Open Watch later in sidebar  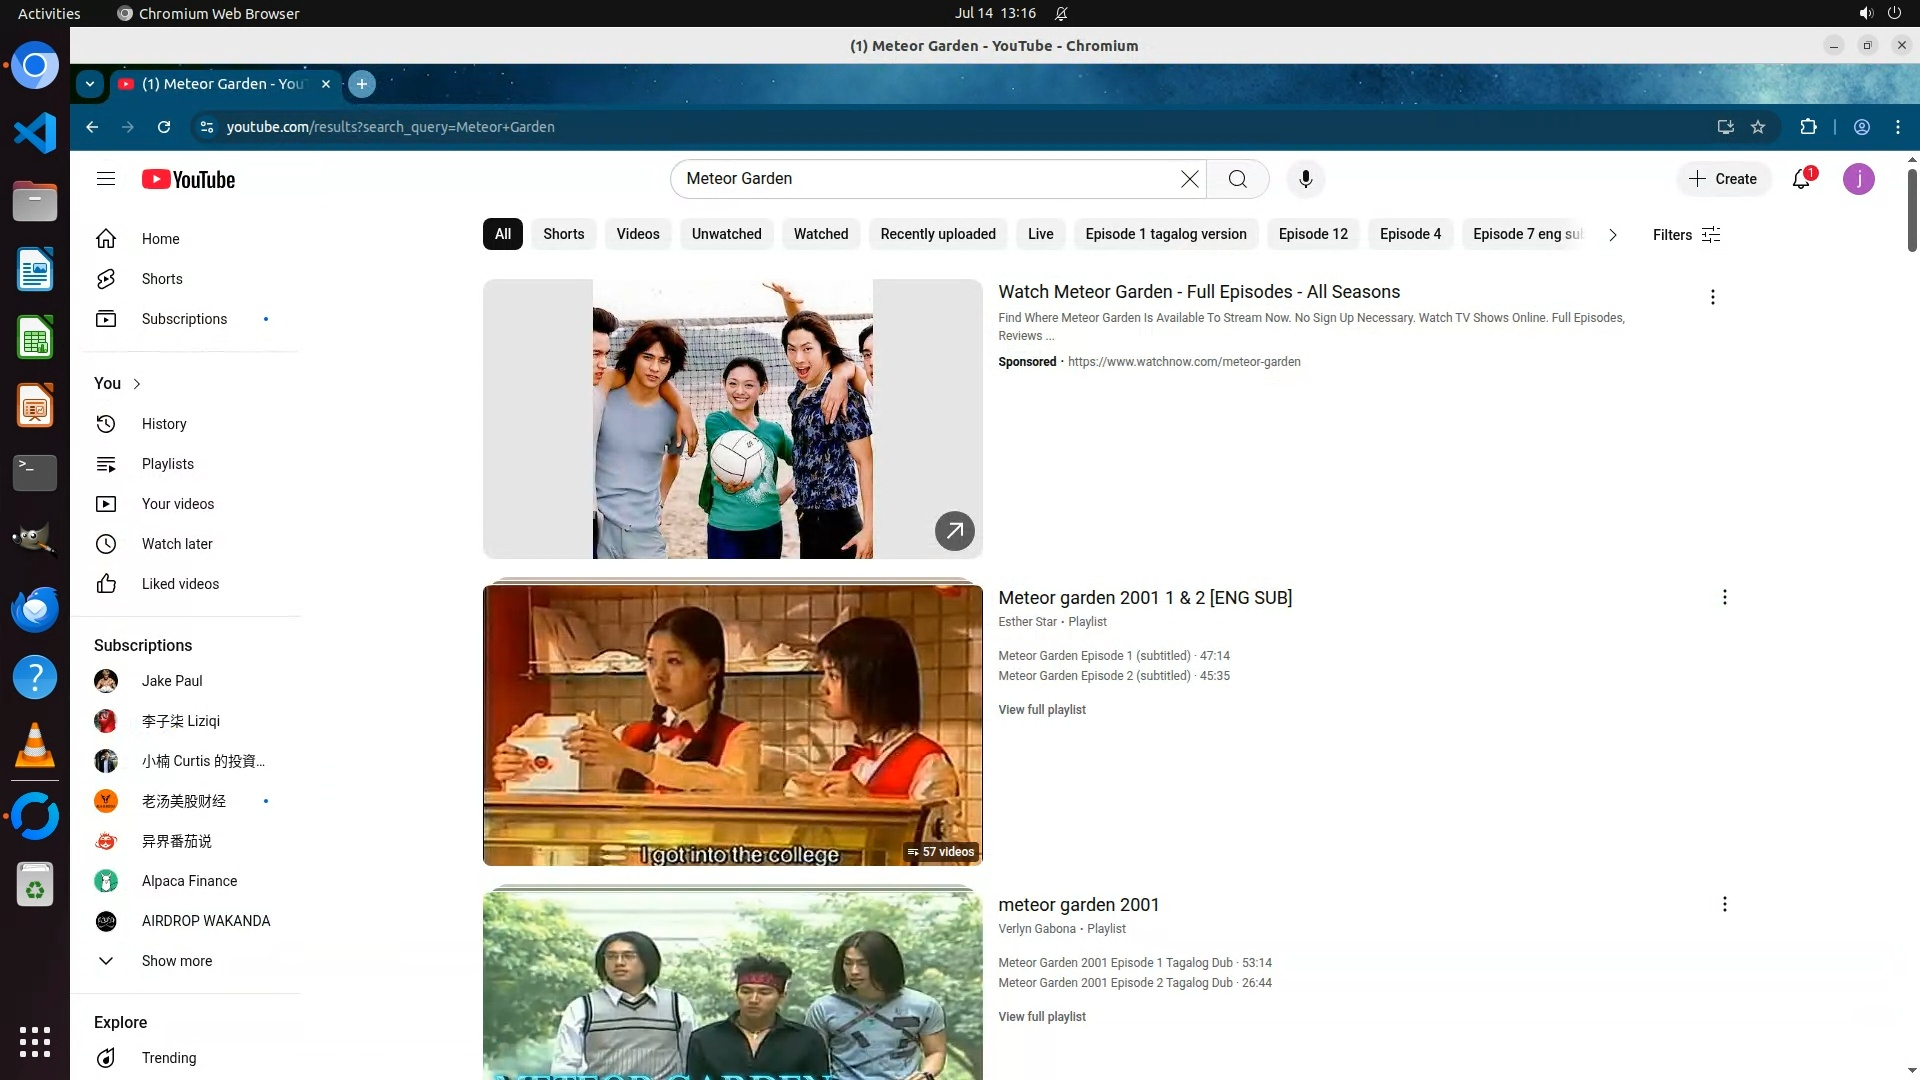click(x=177, y=544)
